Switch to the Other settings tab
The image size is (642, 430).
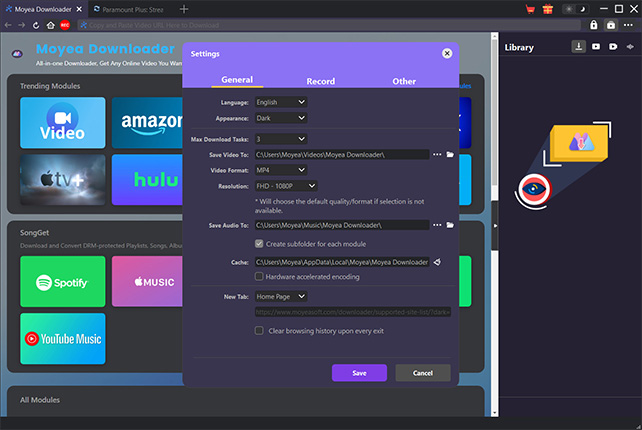click(x=404, y=81)
